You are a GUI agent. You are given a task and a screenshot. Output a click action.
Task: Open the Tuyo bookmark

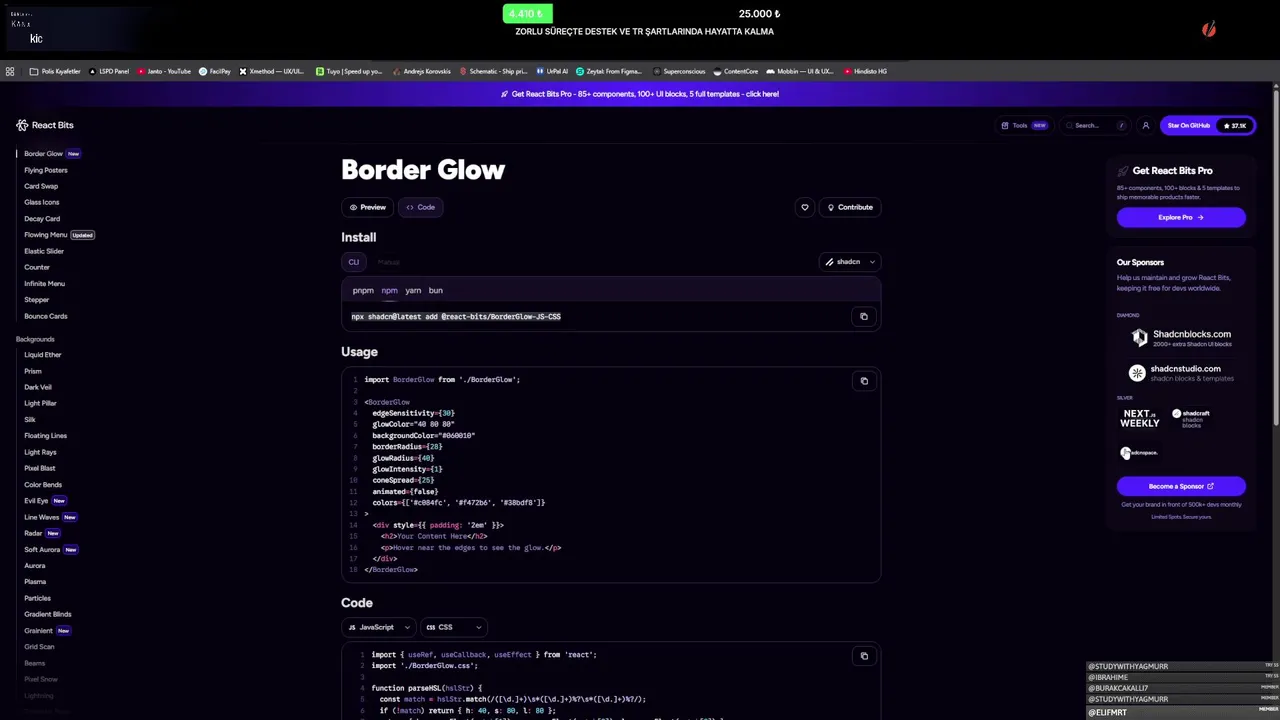click(349, 71)
